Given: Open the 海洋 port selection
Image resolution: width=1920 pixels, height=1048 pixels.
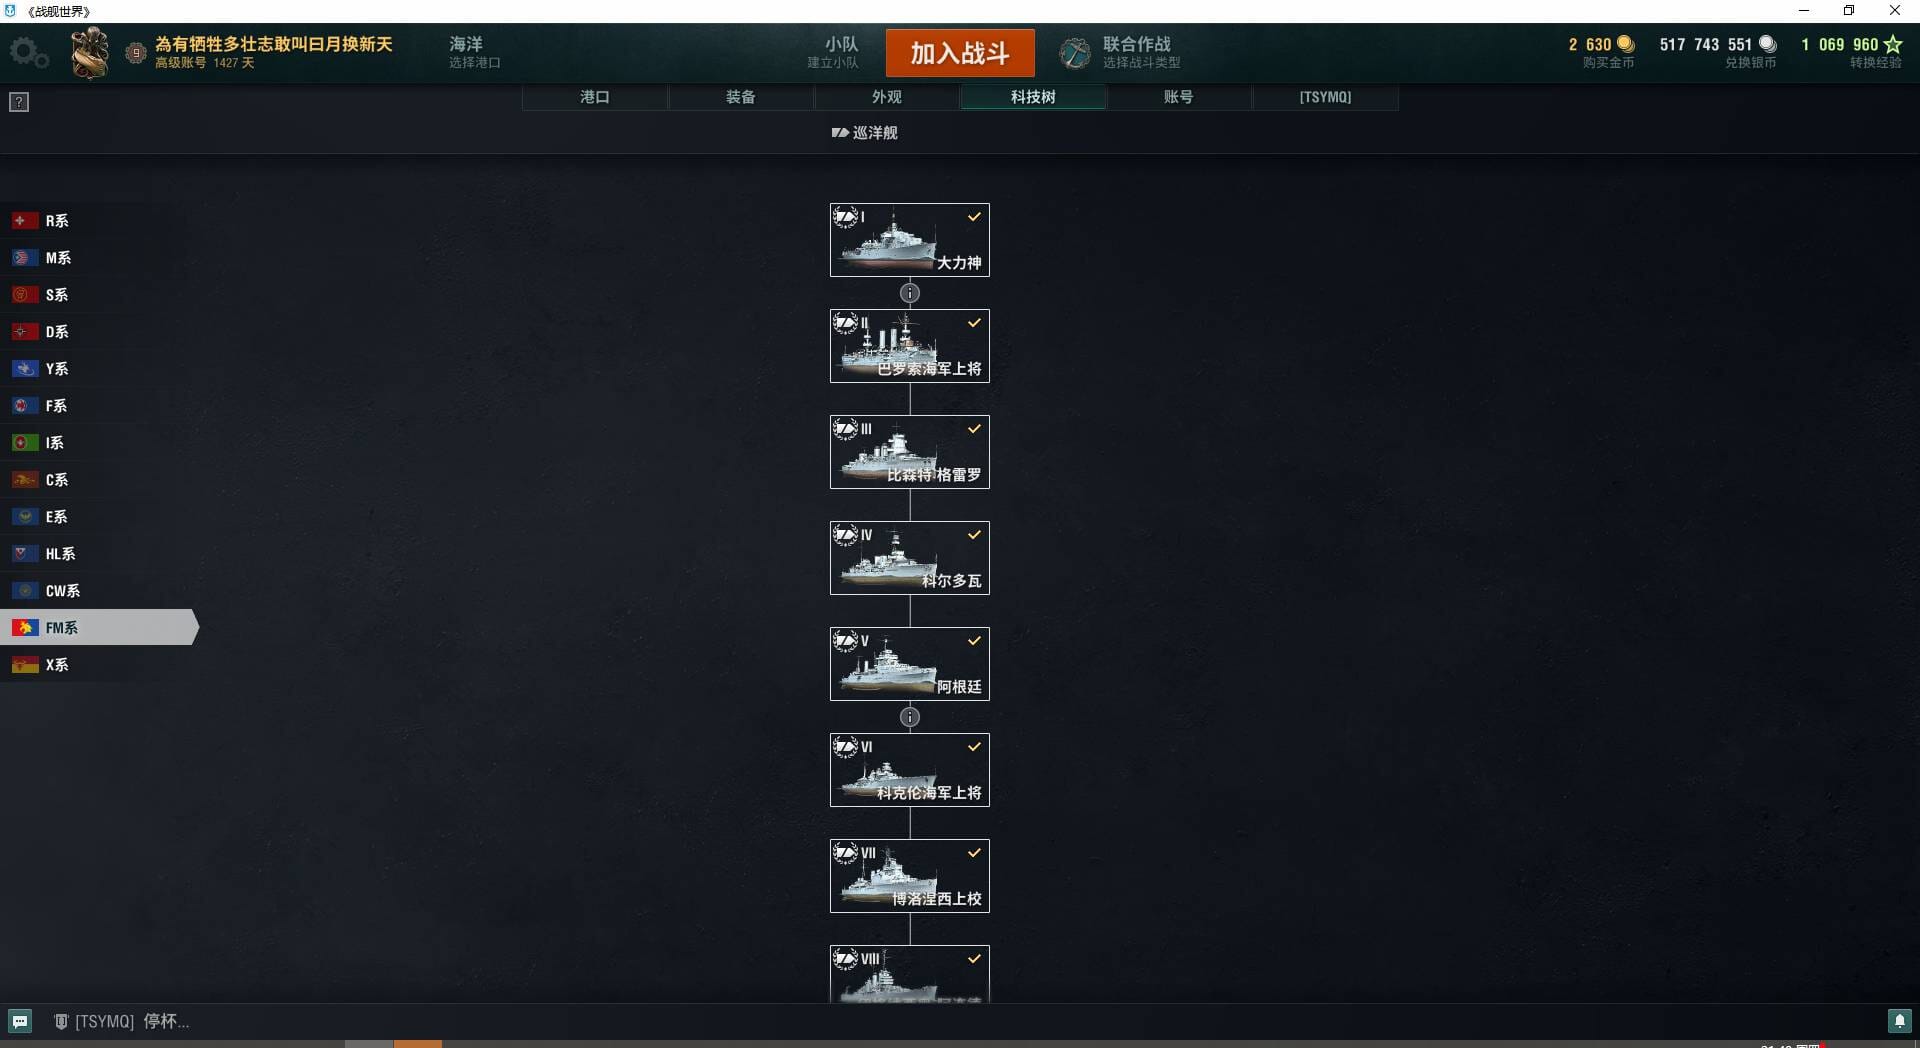Looking at the screenshot, I should click(x=474, y=53).
